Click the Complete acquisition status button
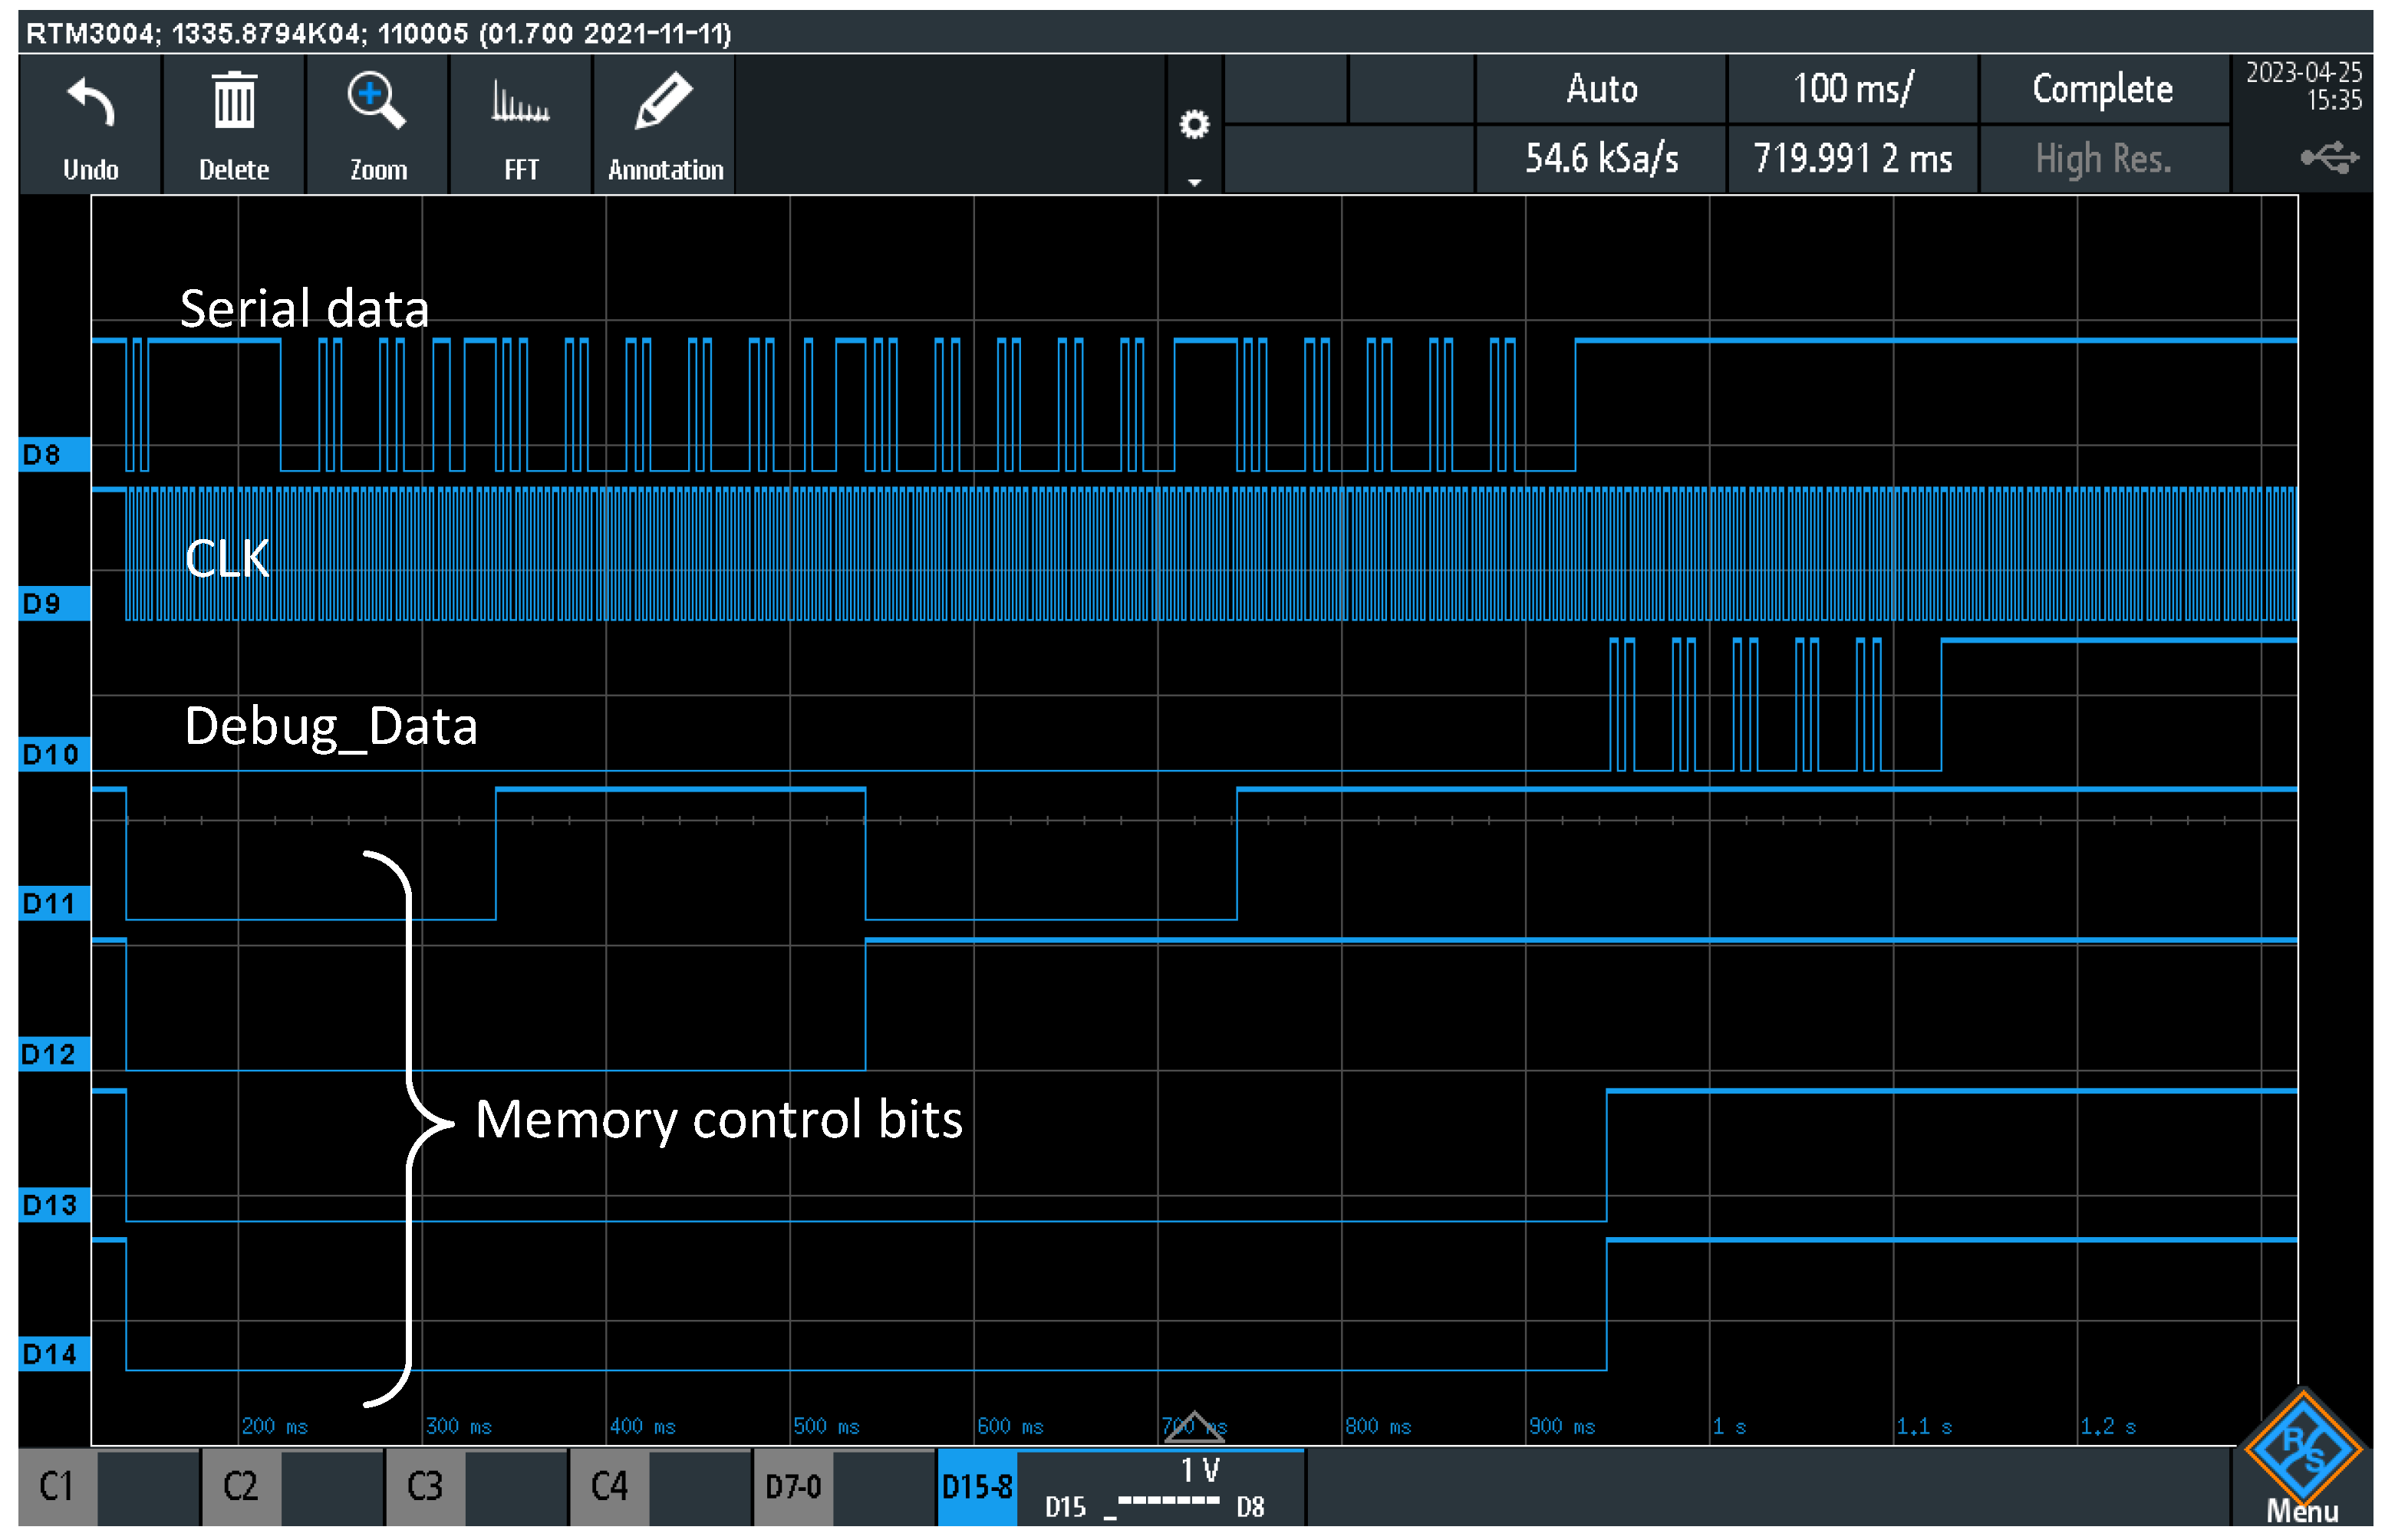This screenshot has height=1540, width=2385. click(x=2102, y=89)
